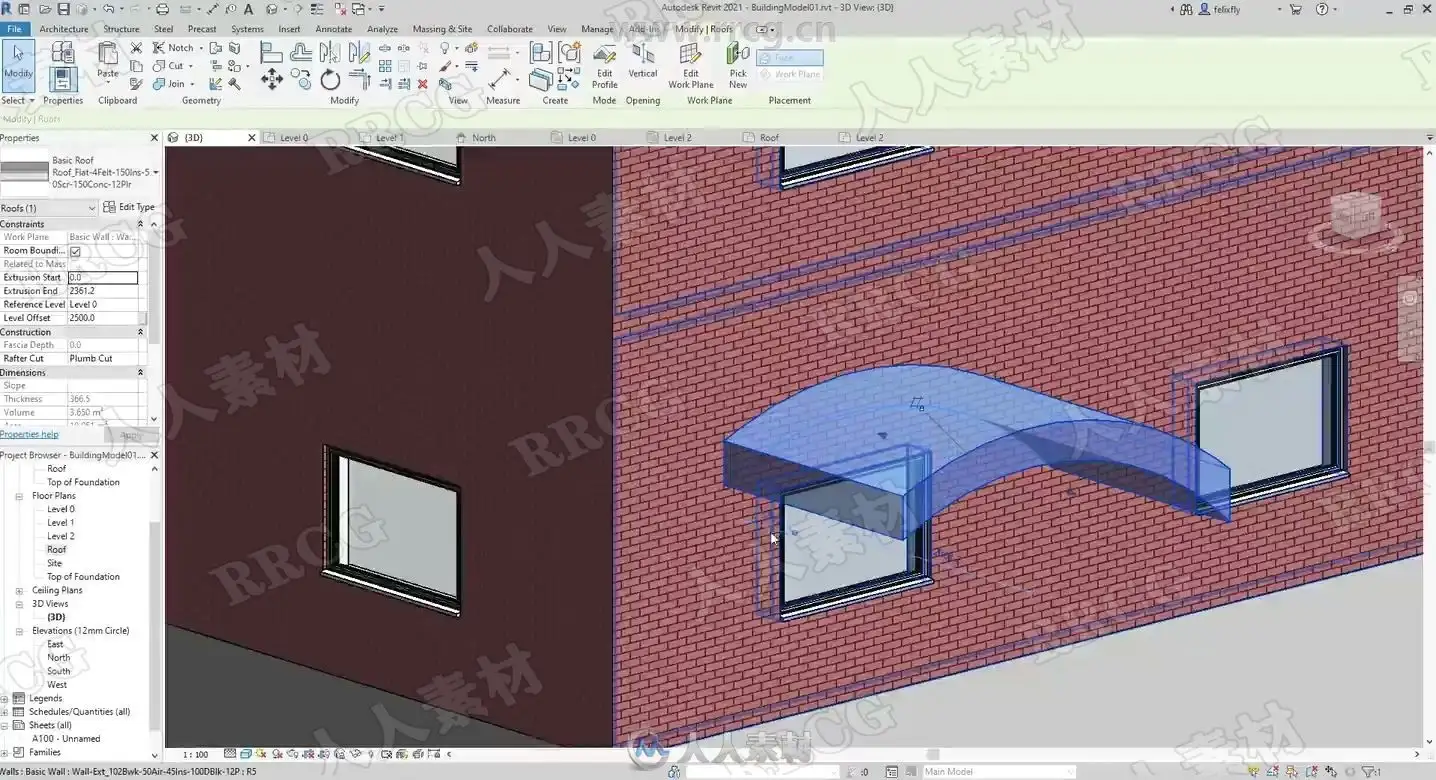Click the Extrusion End value field
The height and width of the screenshot is (780, 1436).
pos(102,291)
